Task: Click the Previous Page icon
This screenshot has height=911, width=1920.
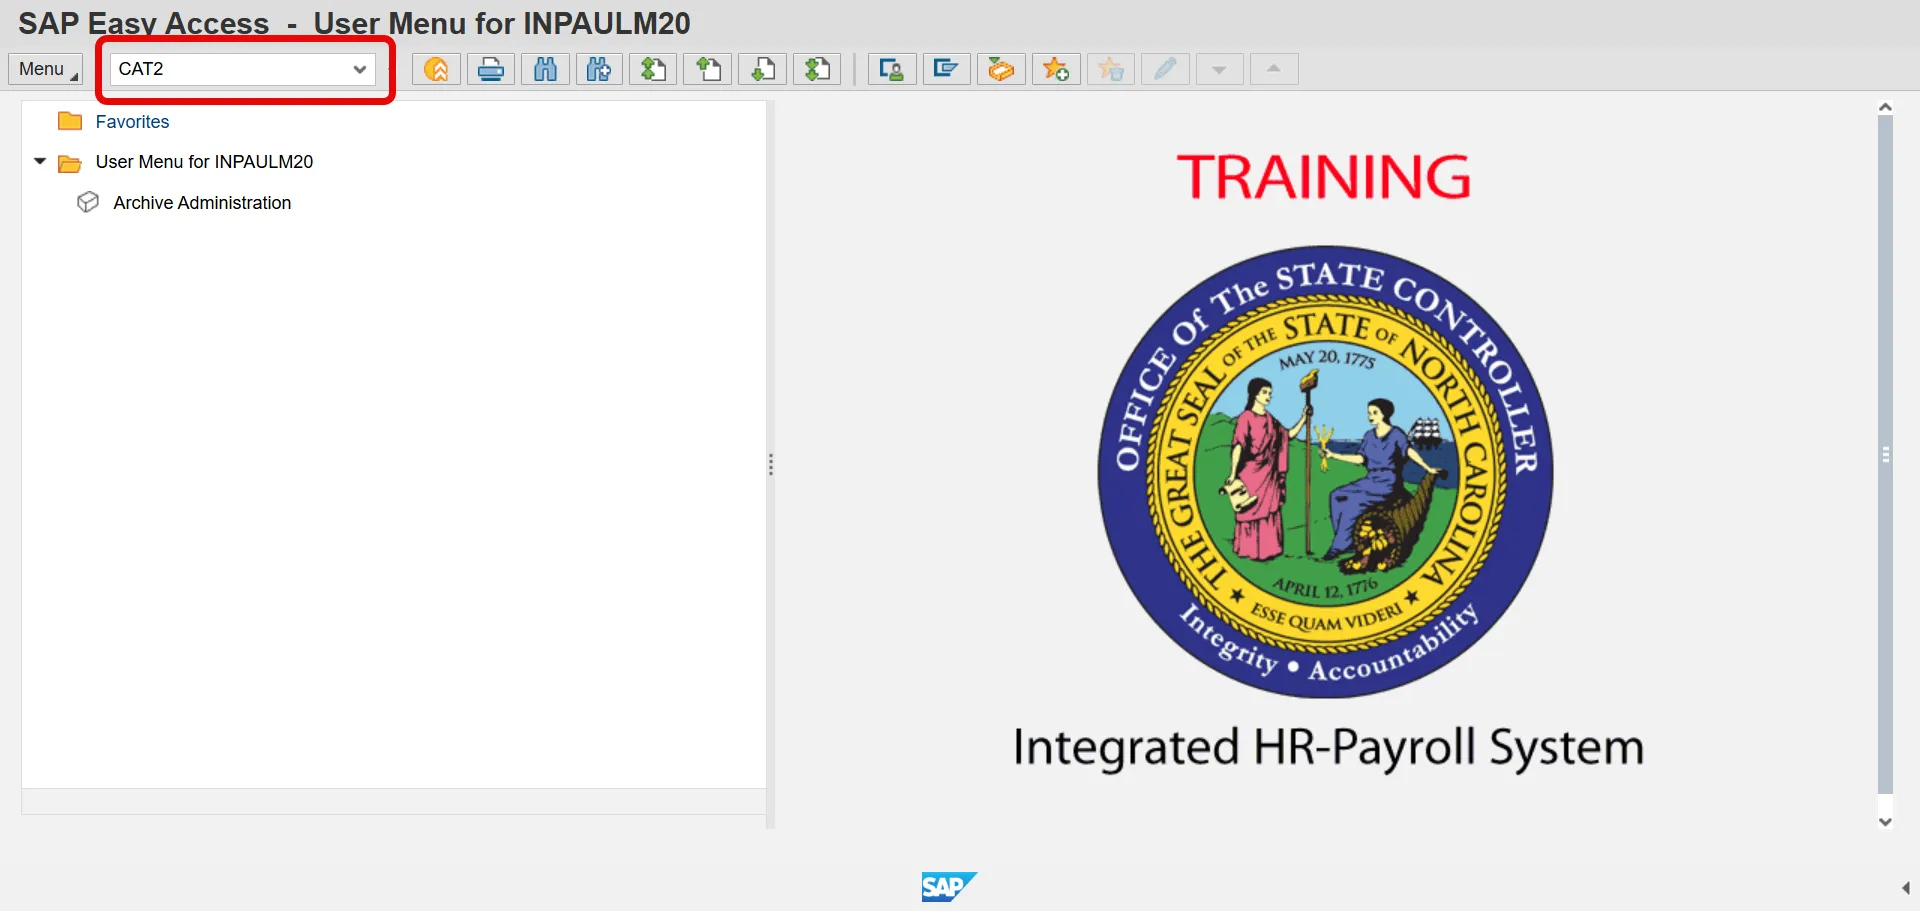Action: [708, 69]
